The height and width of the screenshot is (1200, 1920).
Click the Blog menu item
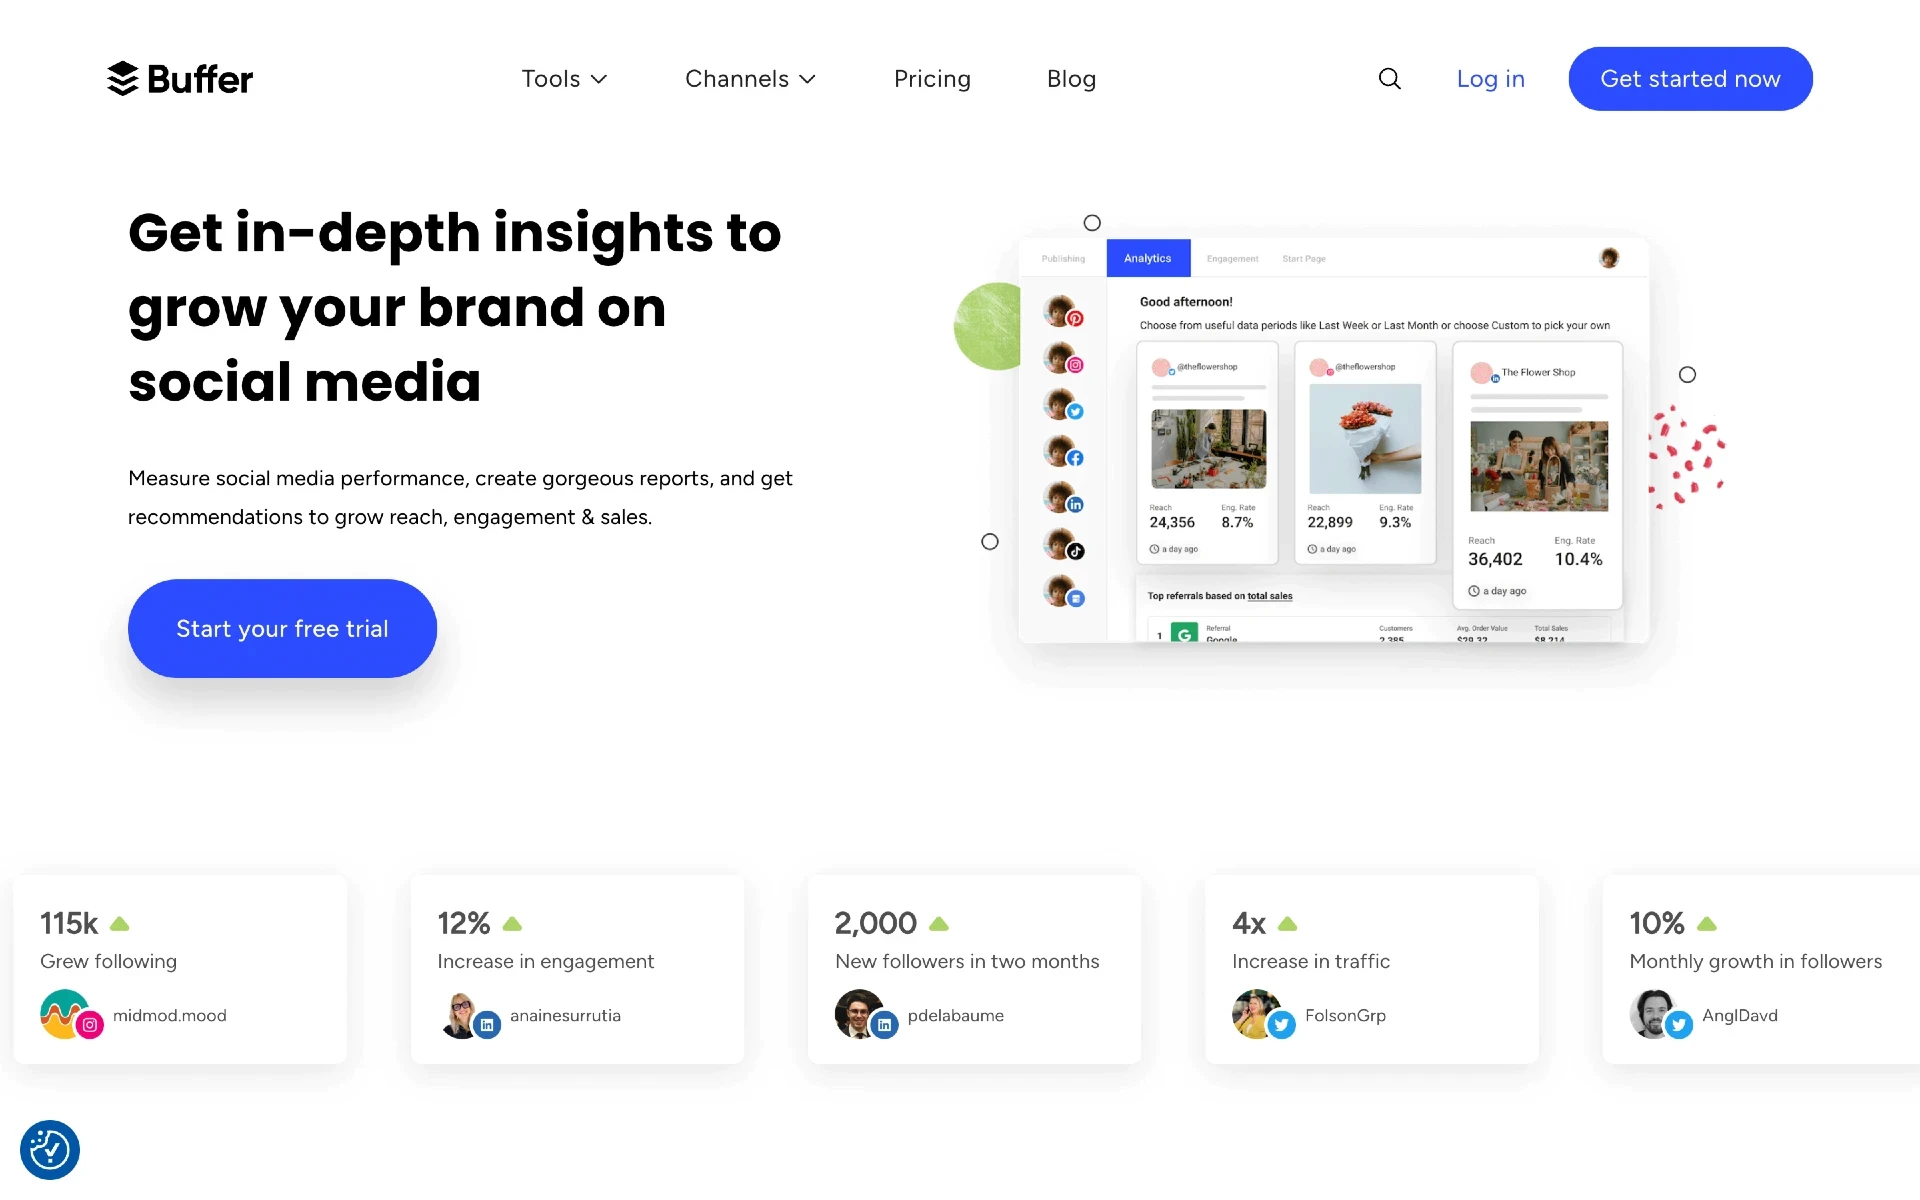point(1071,79)
